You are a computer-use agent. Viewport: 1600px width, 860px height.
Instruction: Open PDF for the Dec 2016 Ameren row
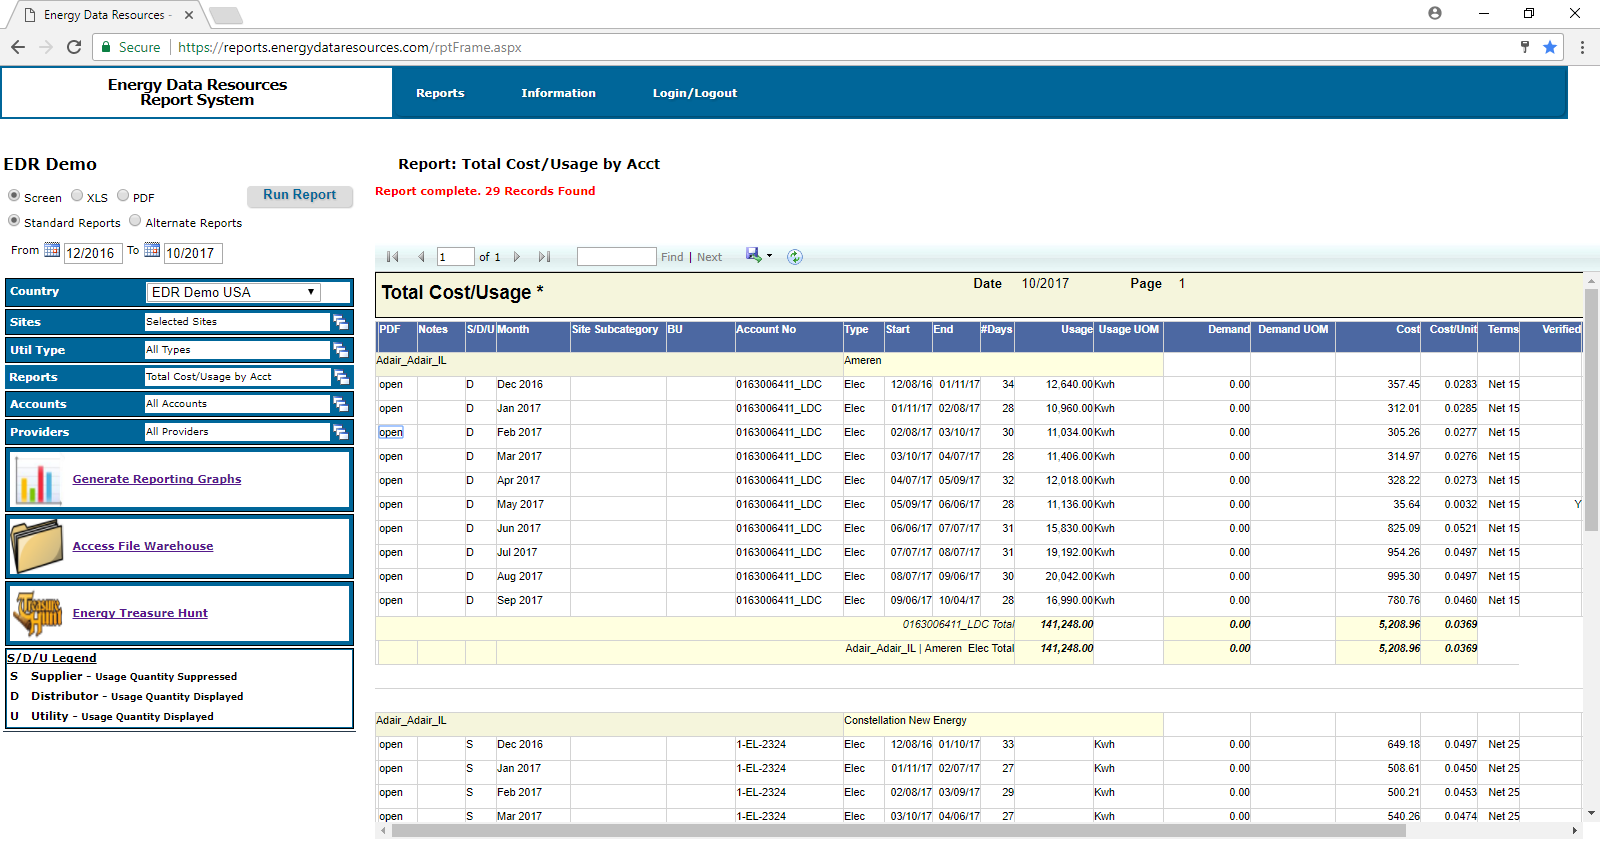click(391, 384)
